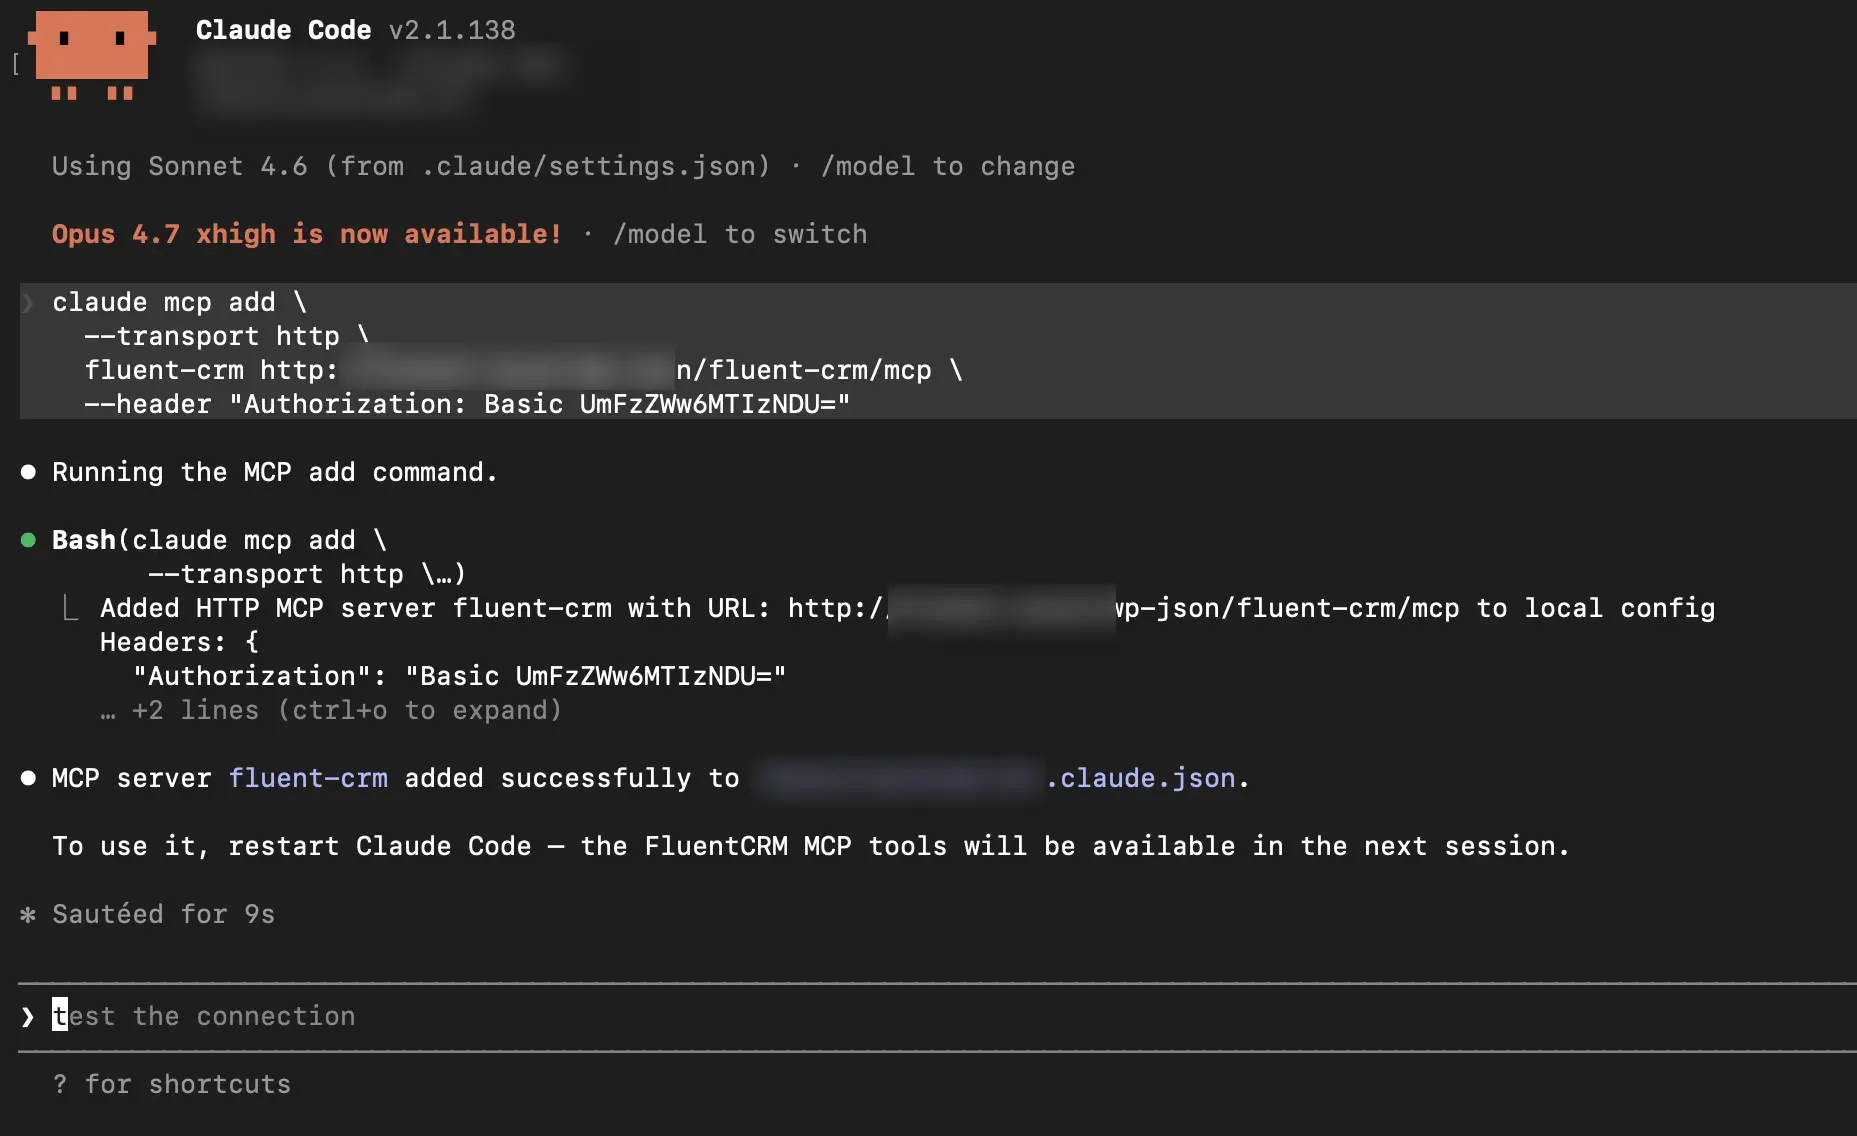Click the version number v2.1.138

(452, 30)
